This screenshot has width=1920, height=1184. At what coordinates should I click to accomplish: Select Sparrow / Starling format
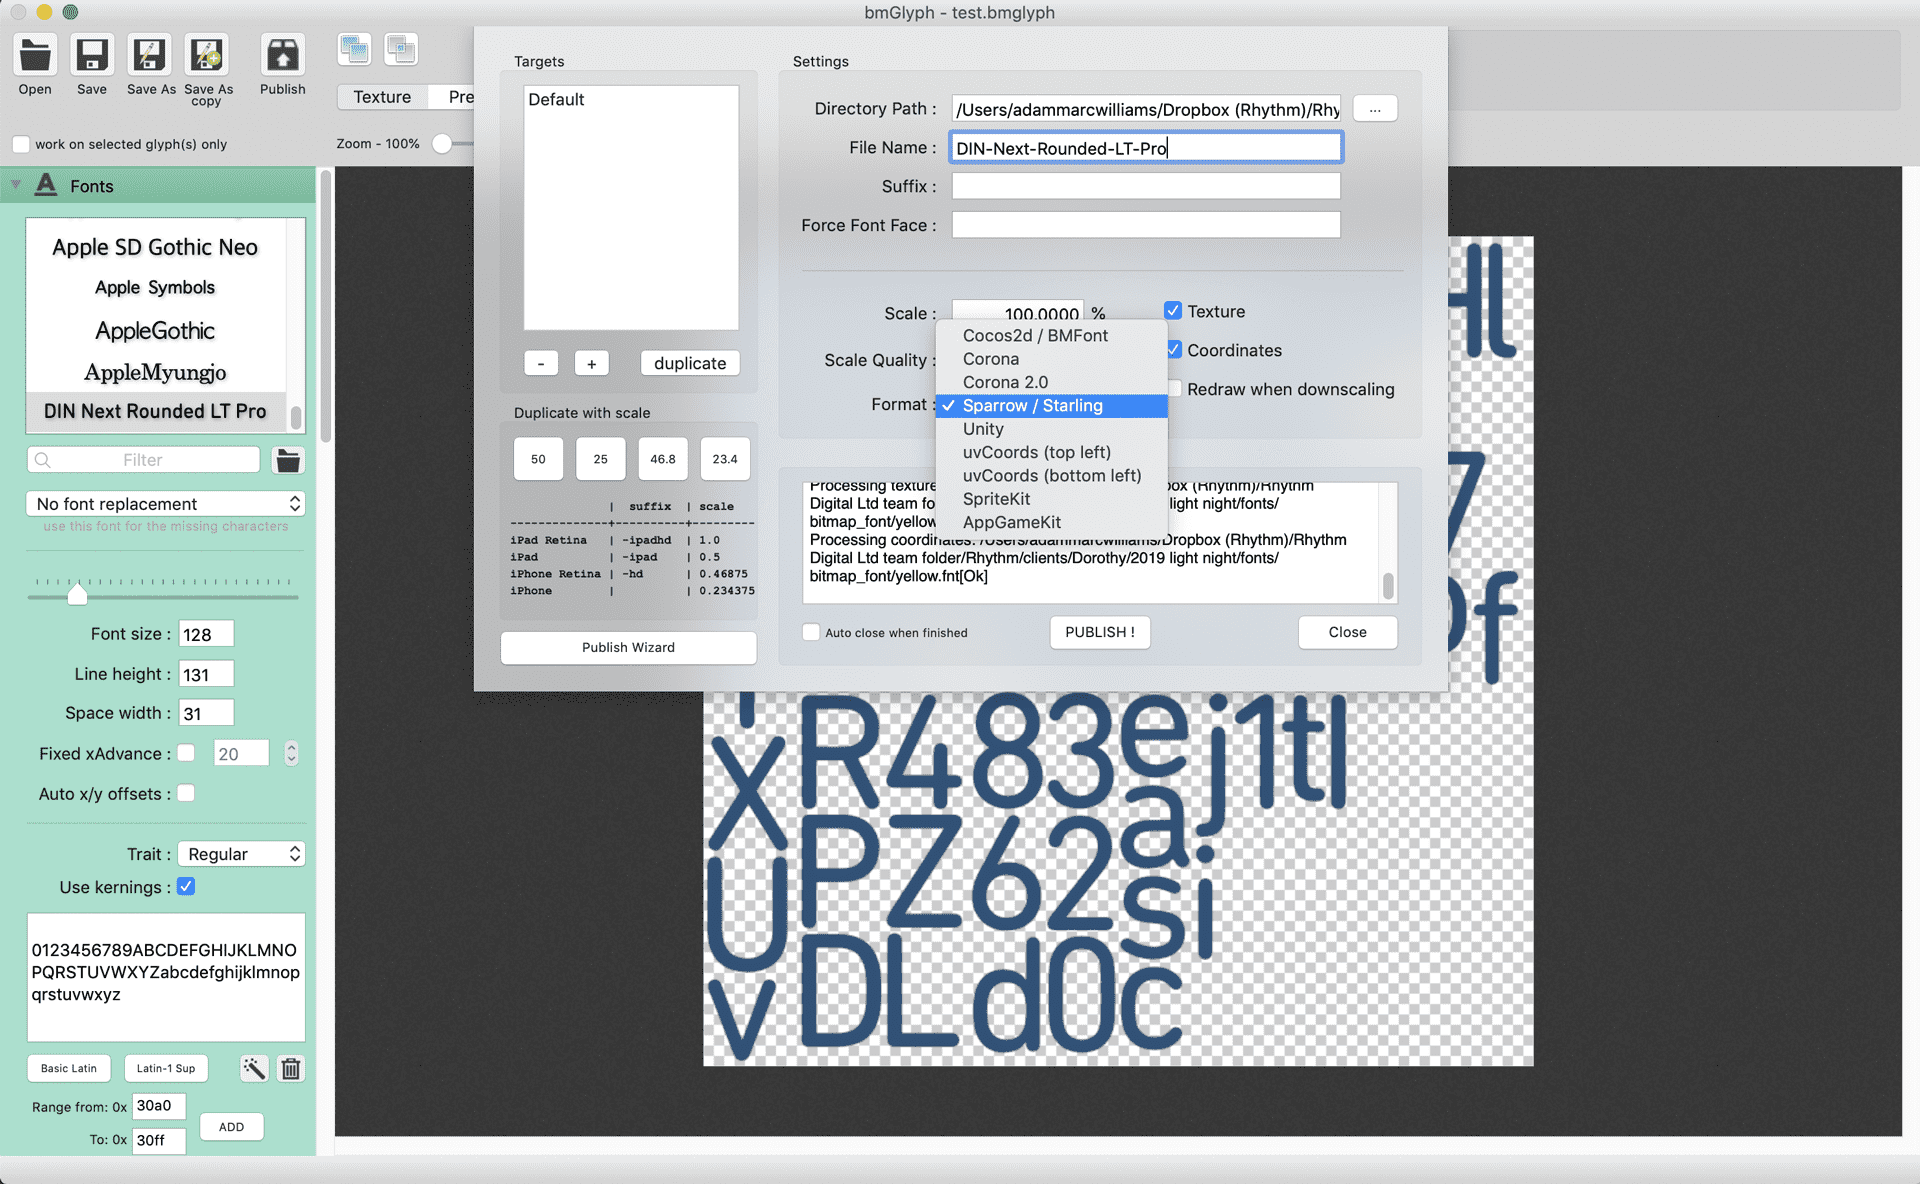1052,405
